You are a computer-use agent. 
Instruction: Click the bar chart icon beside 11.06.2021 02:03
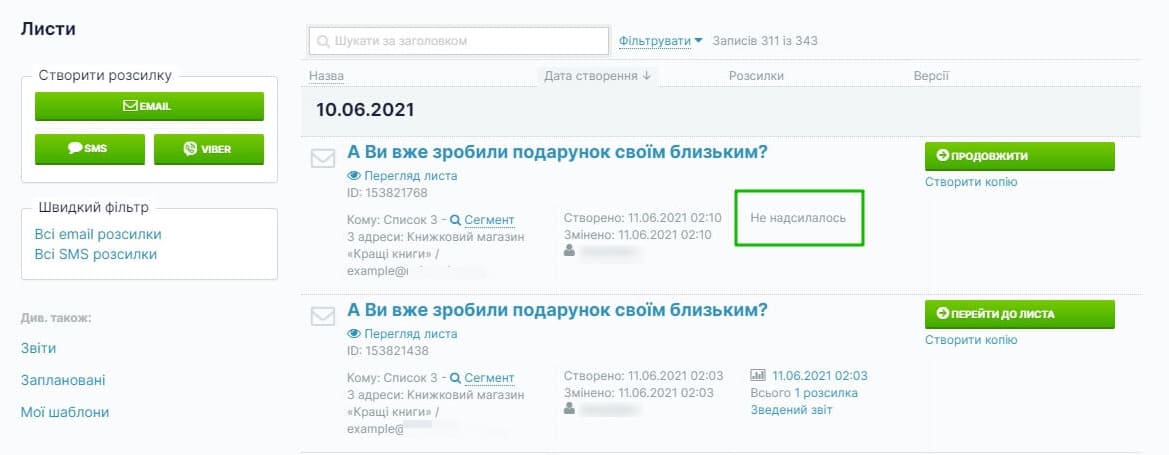(x=758, y=375)
